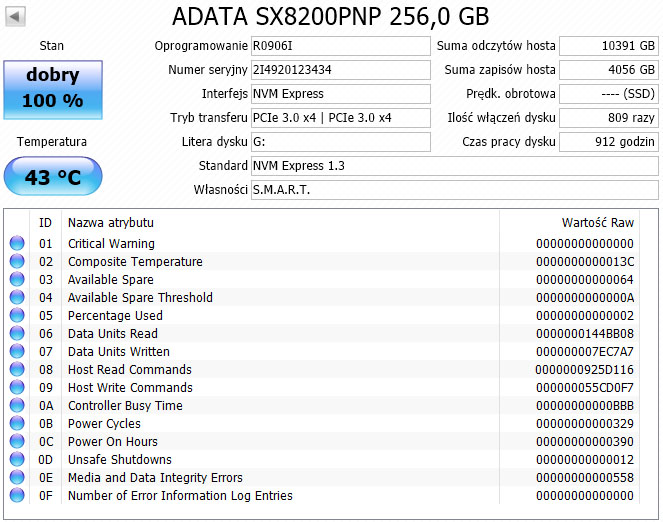Click the status circle beside Composite Temperature

click(x=17, y=261)
